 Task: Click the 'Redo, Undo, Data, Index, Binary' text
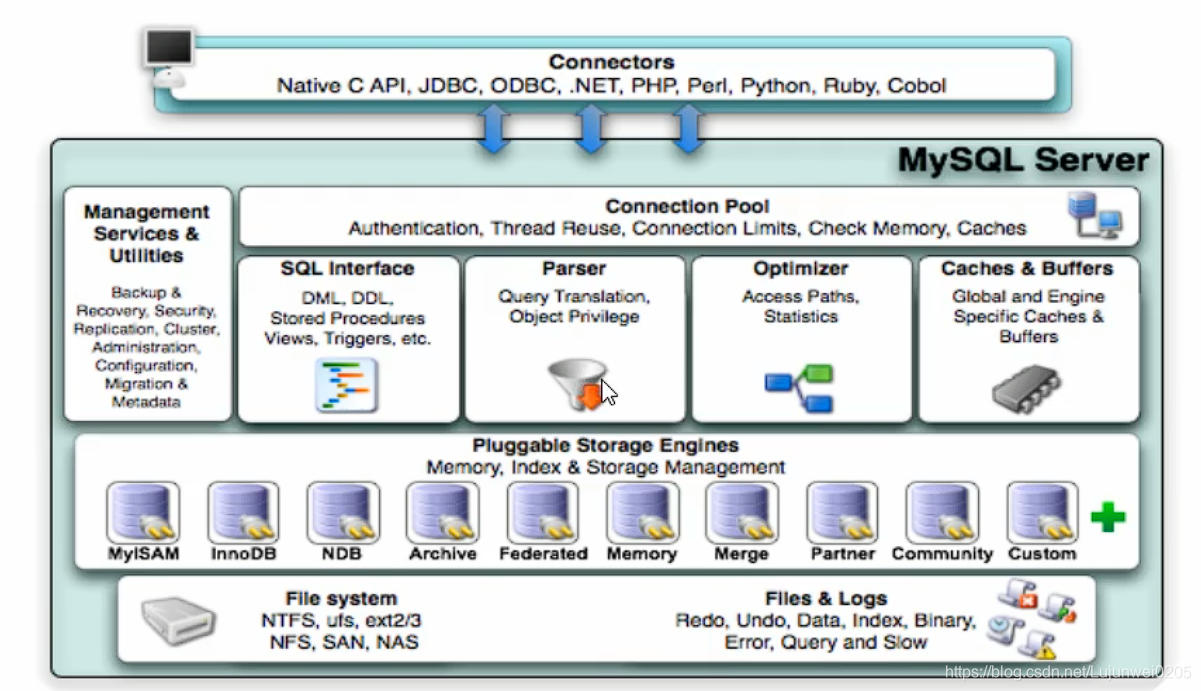point(826,621)
